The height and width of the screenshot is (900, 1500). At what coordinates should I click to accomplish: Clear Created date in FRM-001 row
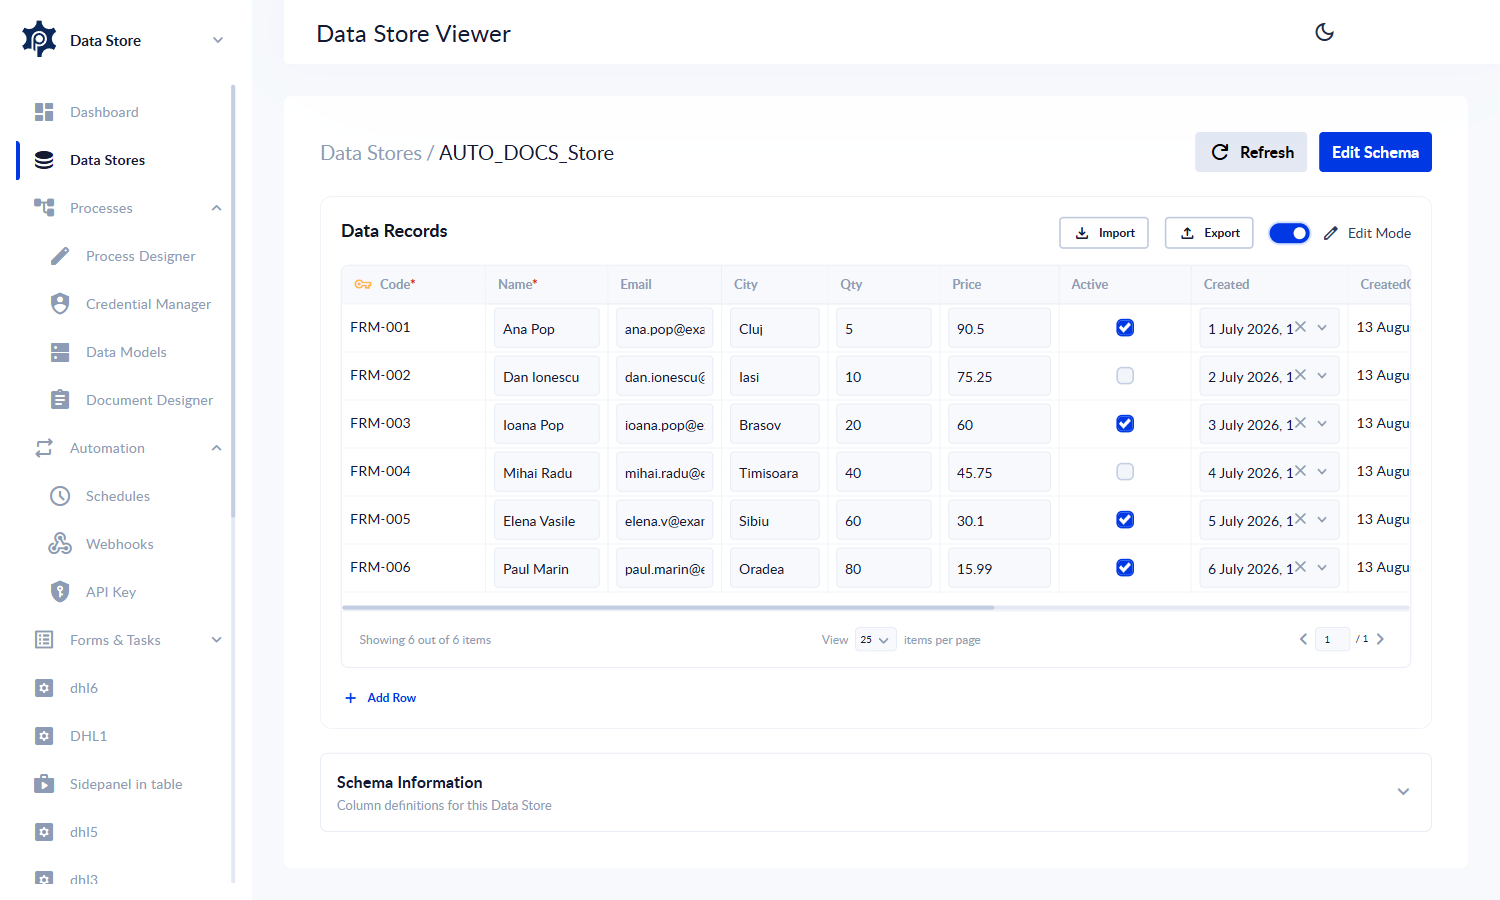tap(1300, 327)
